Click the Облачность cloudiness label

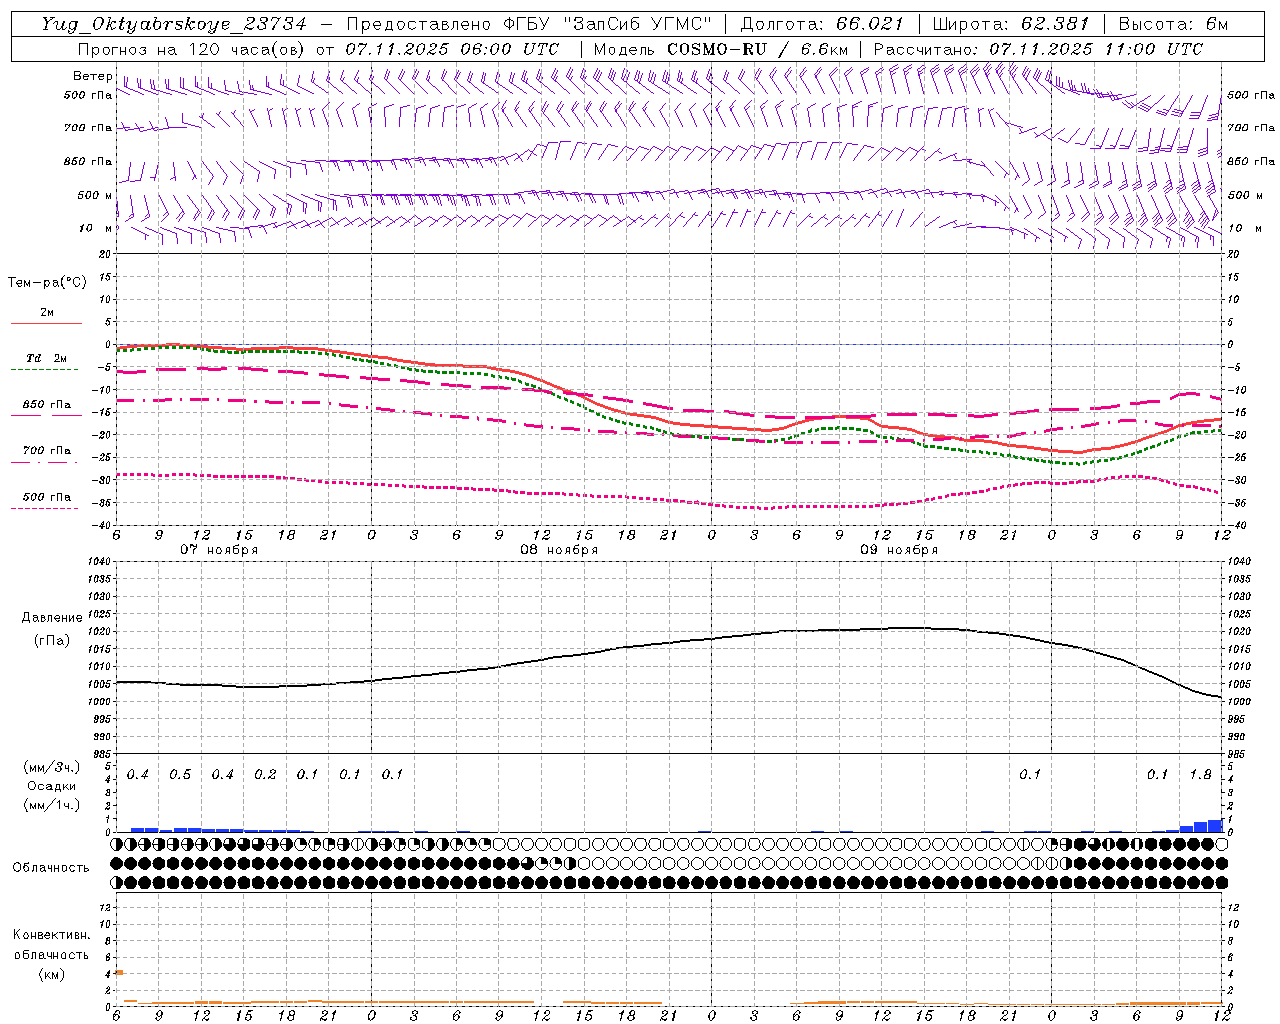[x=51, y=868]
